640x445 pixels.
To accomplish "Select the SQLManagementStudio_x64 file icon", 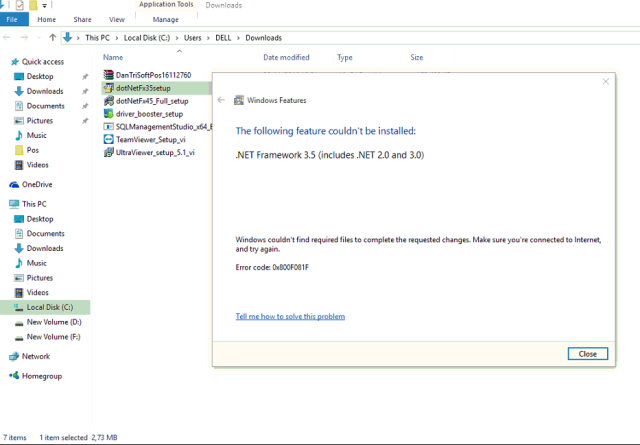I will click(108, 127).
